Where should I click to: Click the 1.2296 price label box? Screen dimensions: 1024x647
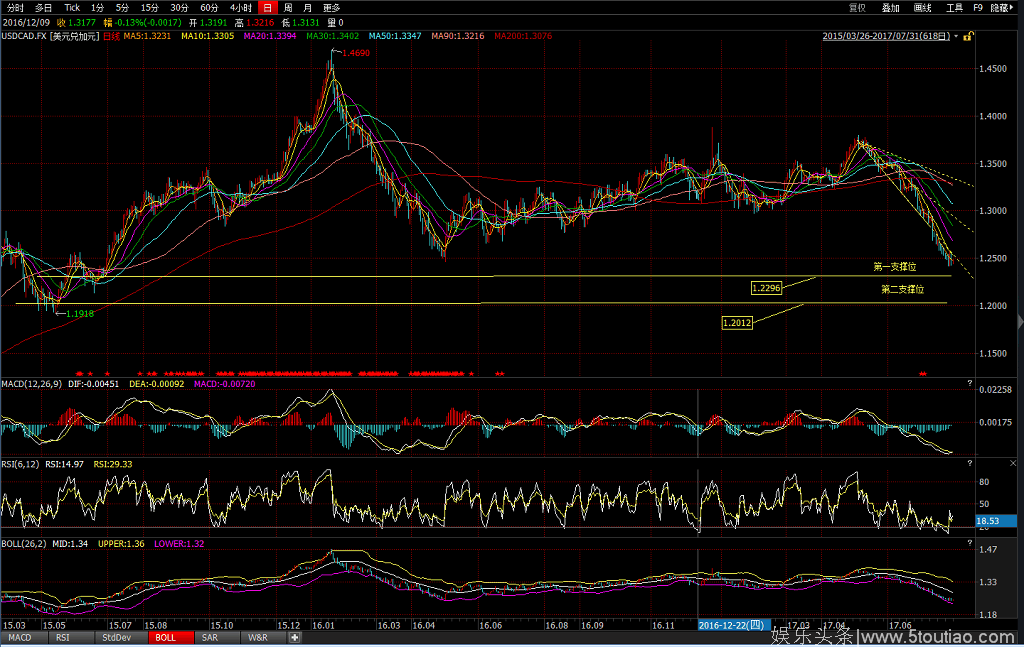766,288
